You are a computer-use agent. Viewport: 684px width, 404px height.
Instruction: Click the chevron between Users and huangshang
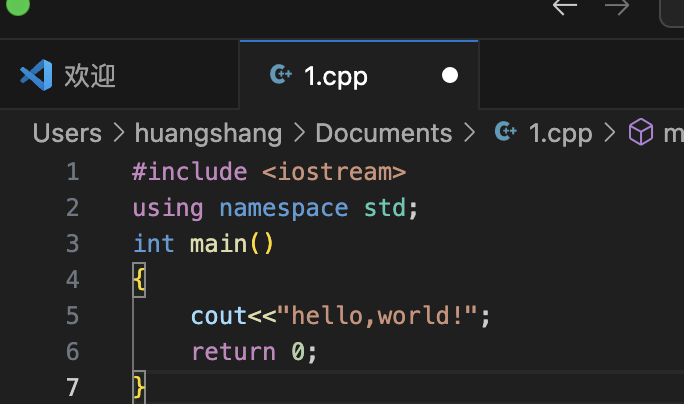click(119, 133)
